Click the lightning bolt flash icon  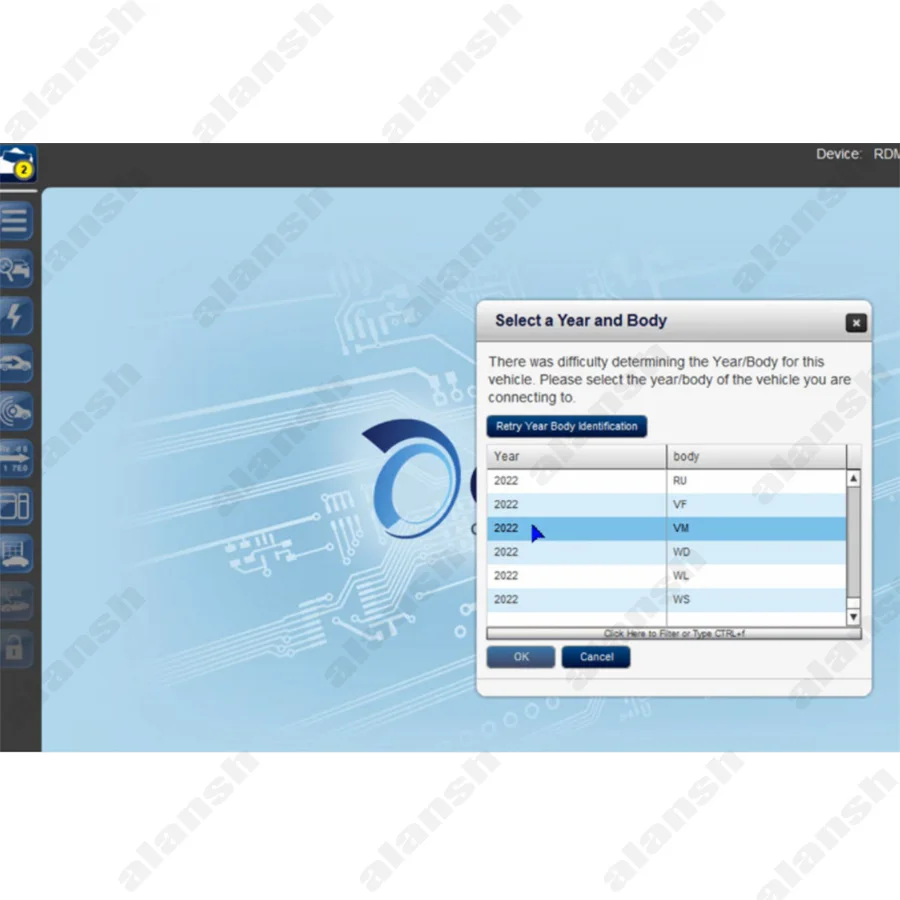tap(15, 316)
